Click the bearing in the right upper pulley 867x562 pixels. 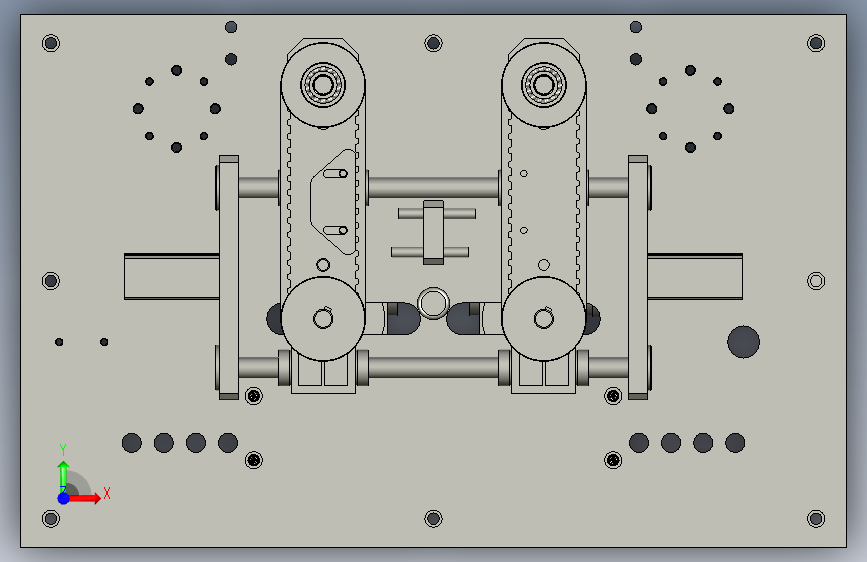pyautogui.click(x=544, y=85)
